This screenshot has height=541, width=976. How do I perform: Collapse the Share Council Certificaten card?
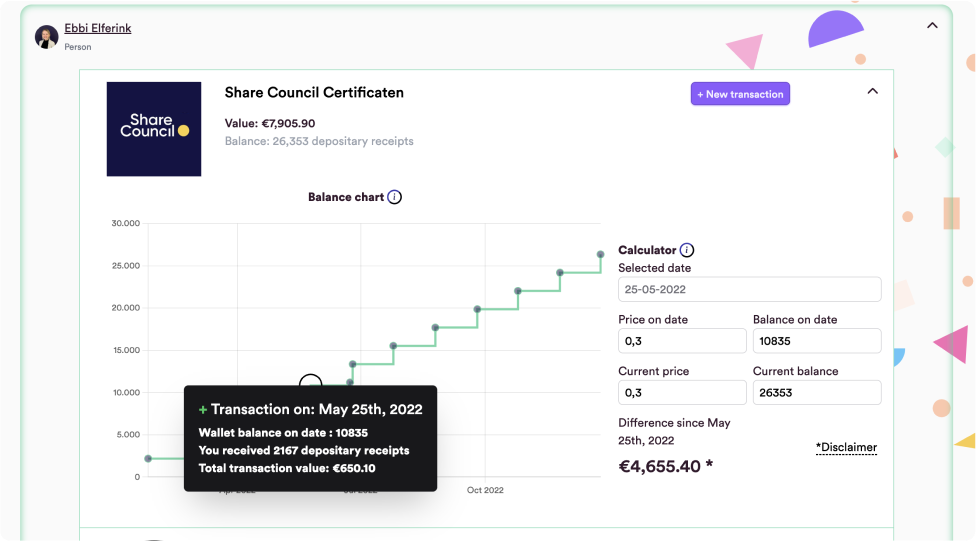pyautogui.click(x=872, y=92)
